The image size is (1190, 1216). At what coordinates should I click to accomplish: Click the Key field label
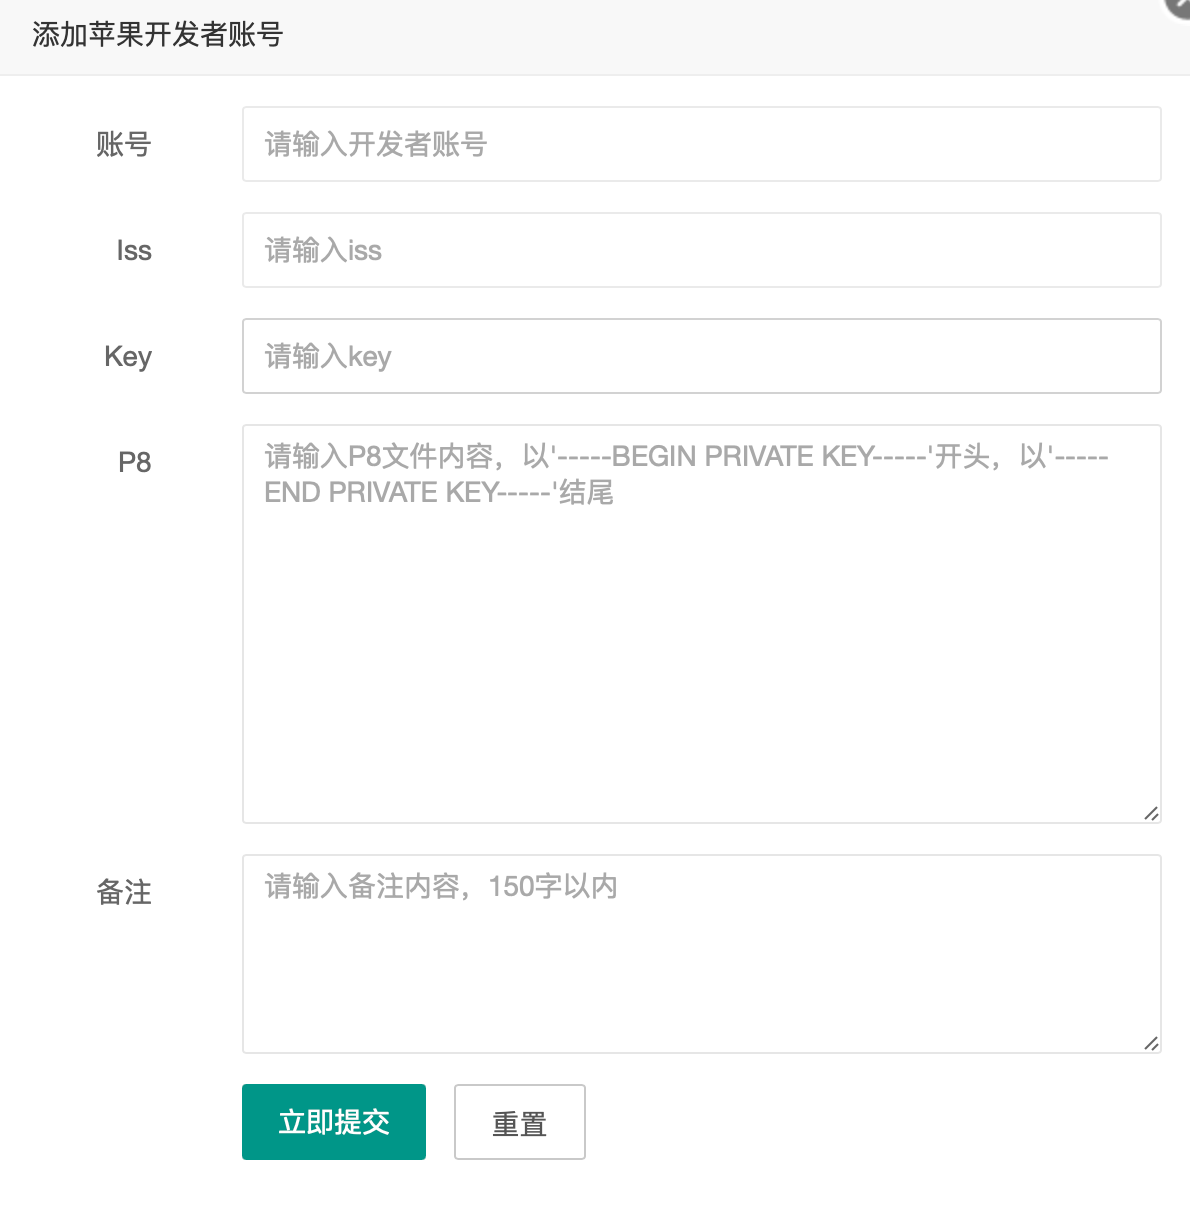(128, 357)
